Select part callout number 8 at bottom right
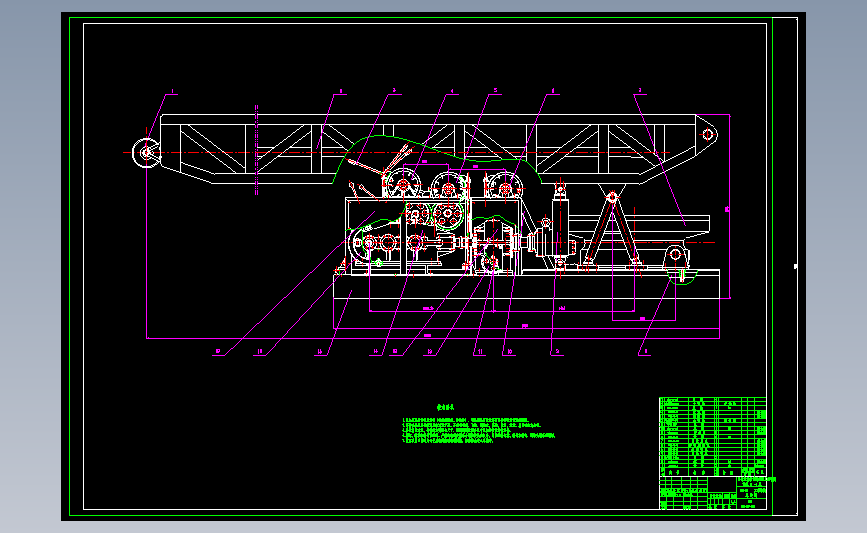 click(x=645, y=352)
